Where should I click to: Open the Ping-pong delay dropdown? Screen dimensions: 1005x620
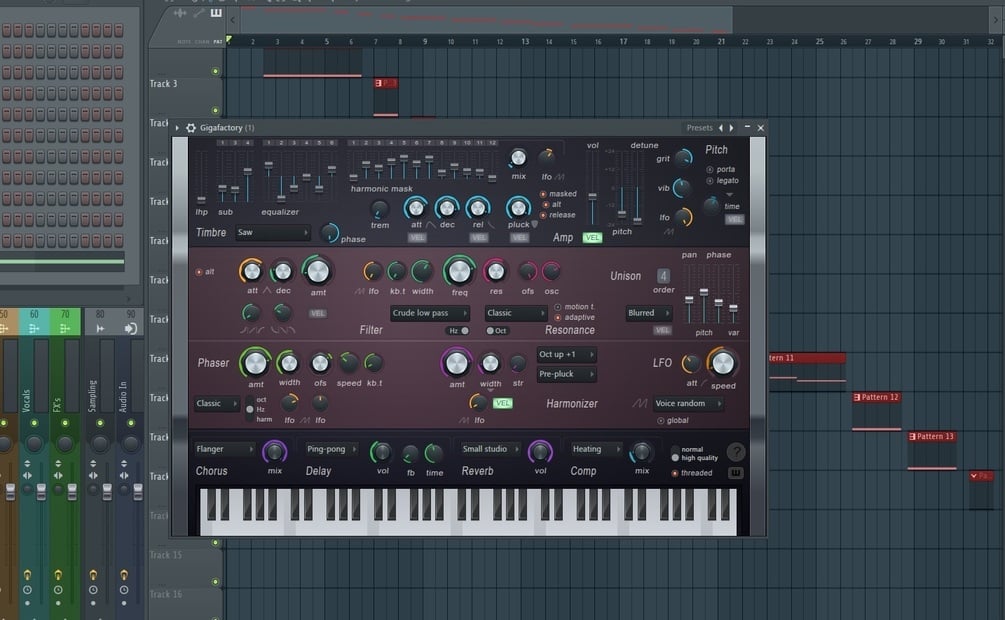(x=331, y=449)
